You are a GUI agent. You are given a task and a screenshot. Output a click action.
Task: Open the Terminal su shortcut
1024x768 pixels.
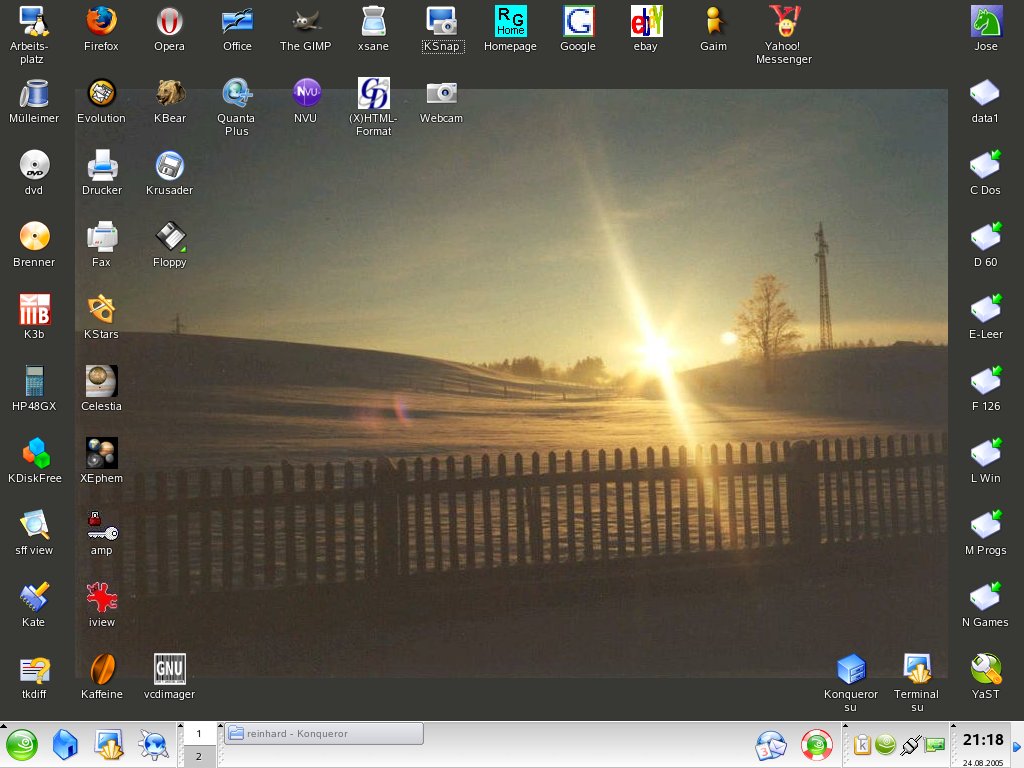(916, 669)
